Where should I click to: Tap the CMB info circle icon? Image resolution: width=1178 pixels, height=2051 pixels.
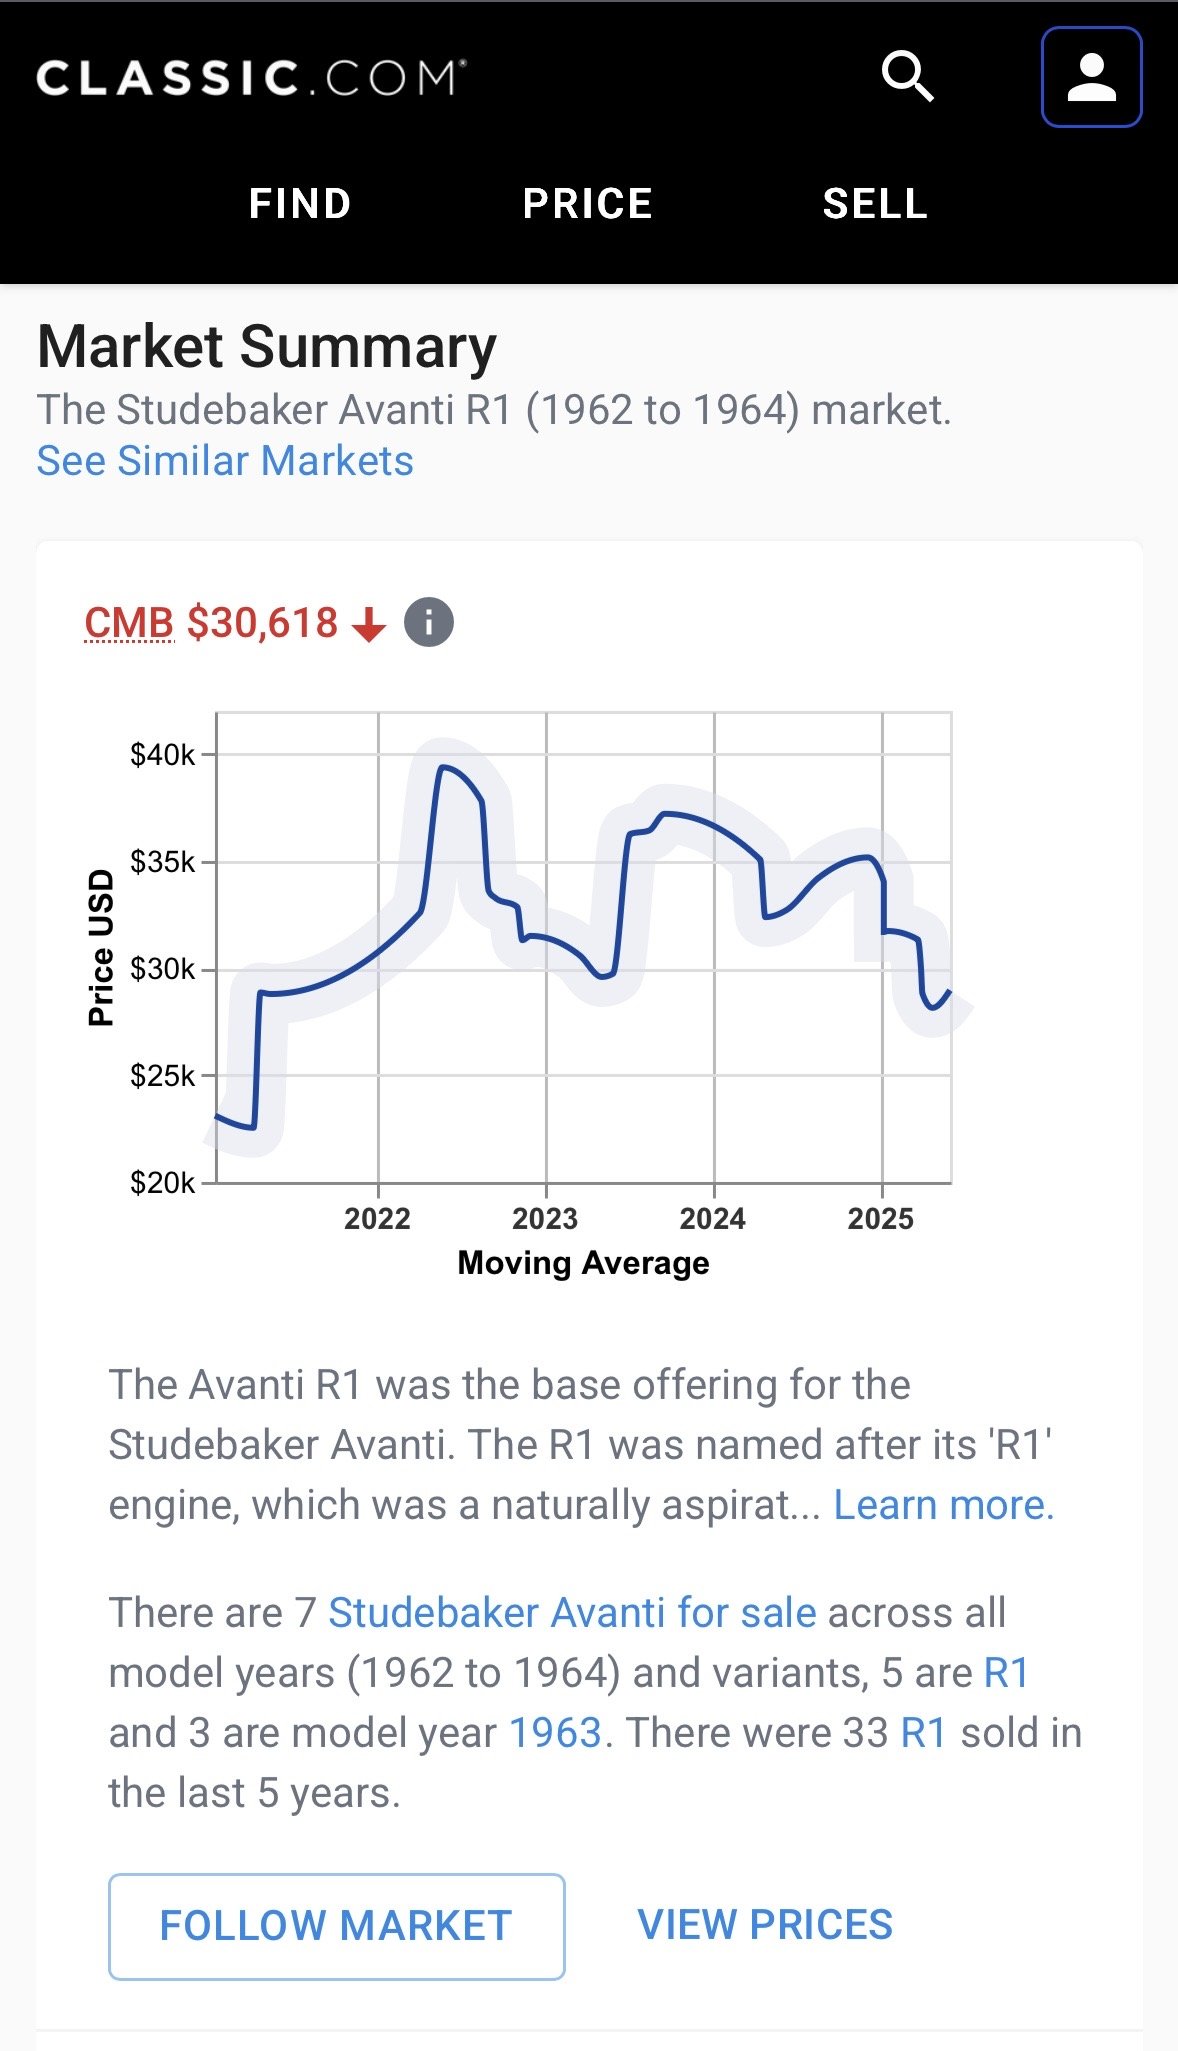[x=429, y=623]
